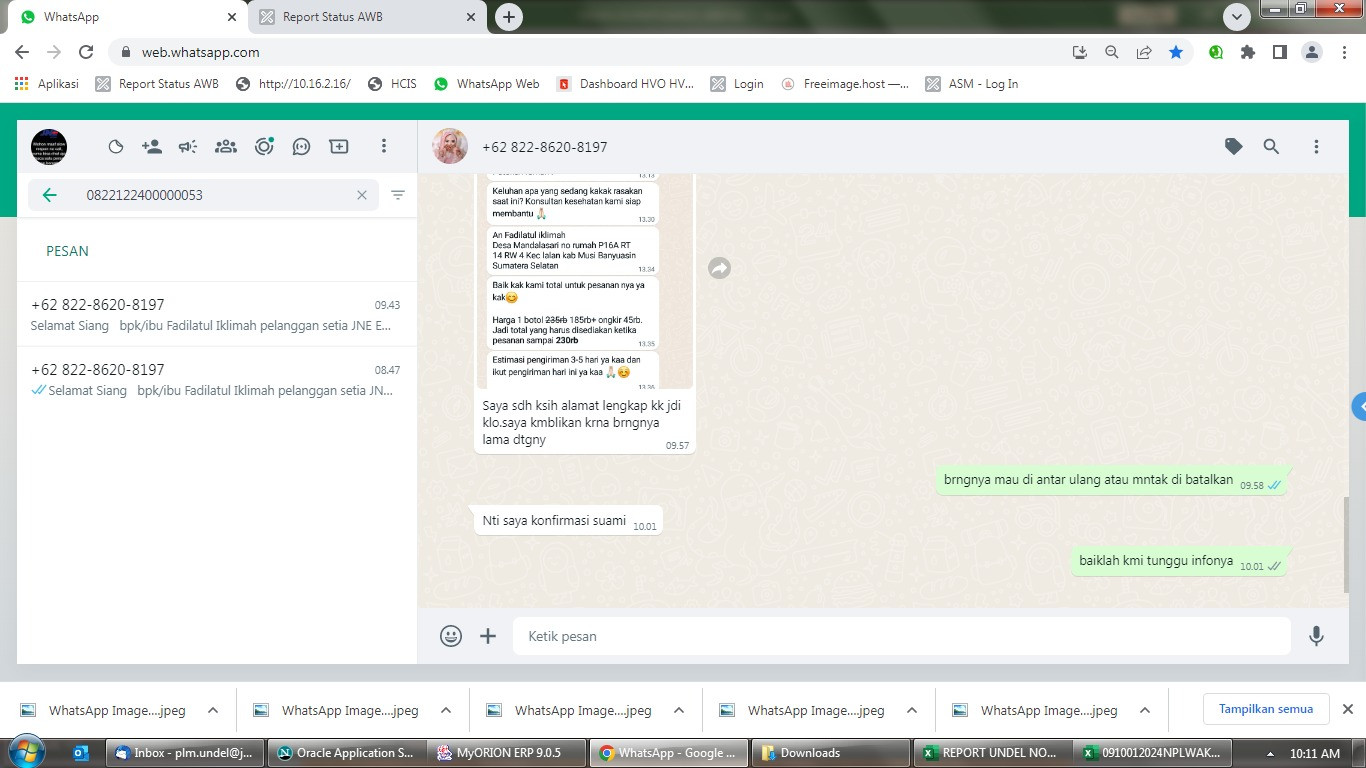Open contact avatar in chat header
Image resolution: width=1366 pixels, height=768 pixels.
coord(450,146)
